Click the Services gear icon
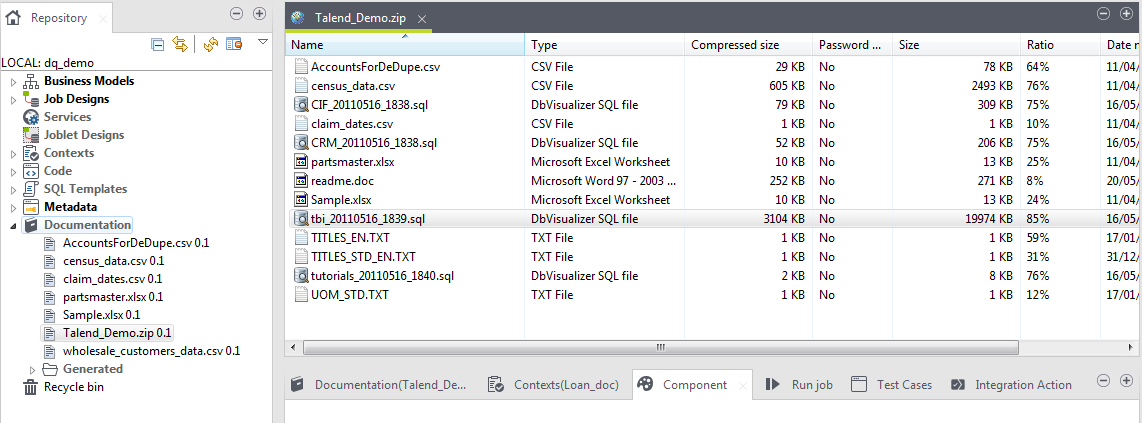 (31, 117)
